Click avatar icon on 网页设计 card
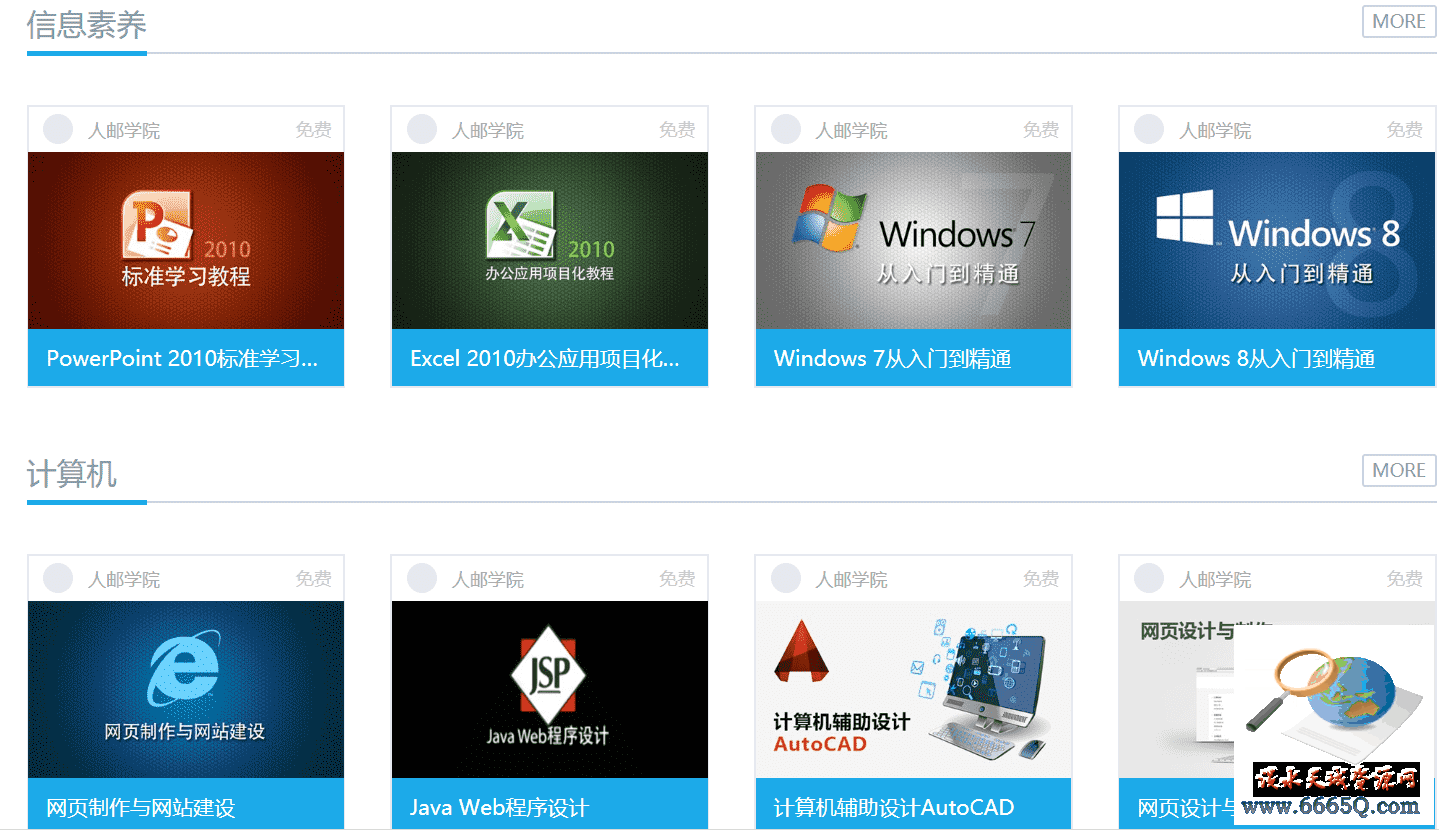Screen dimensions: 1439x830 tap(1149, 578)
